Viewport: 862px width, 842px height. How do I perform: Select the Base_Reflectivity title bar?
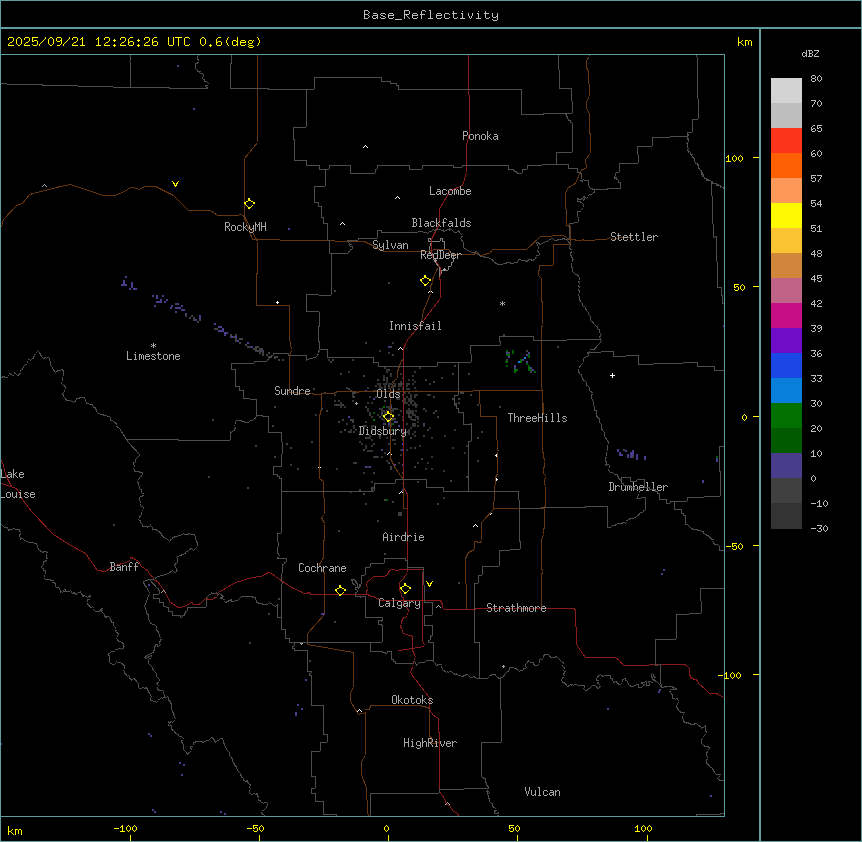[430, 15]
